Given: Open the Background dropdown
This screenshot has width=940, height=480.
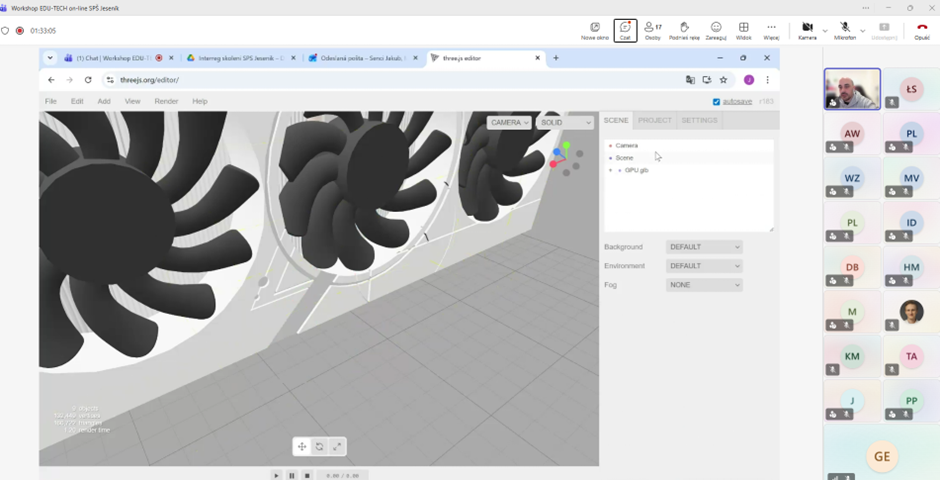Looking at the screenshot, I should [704, 247].
